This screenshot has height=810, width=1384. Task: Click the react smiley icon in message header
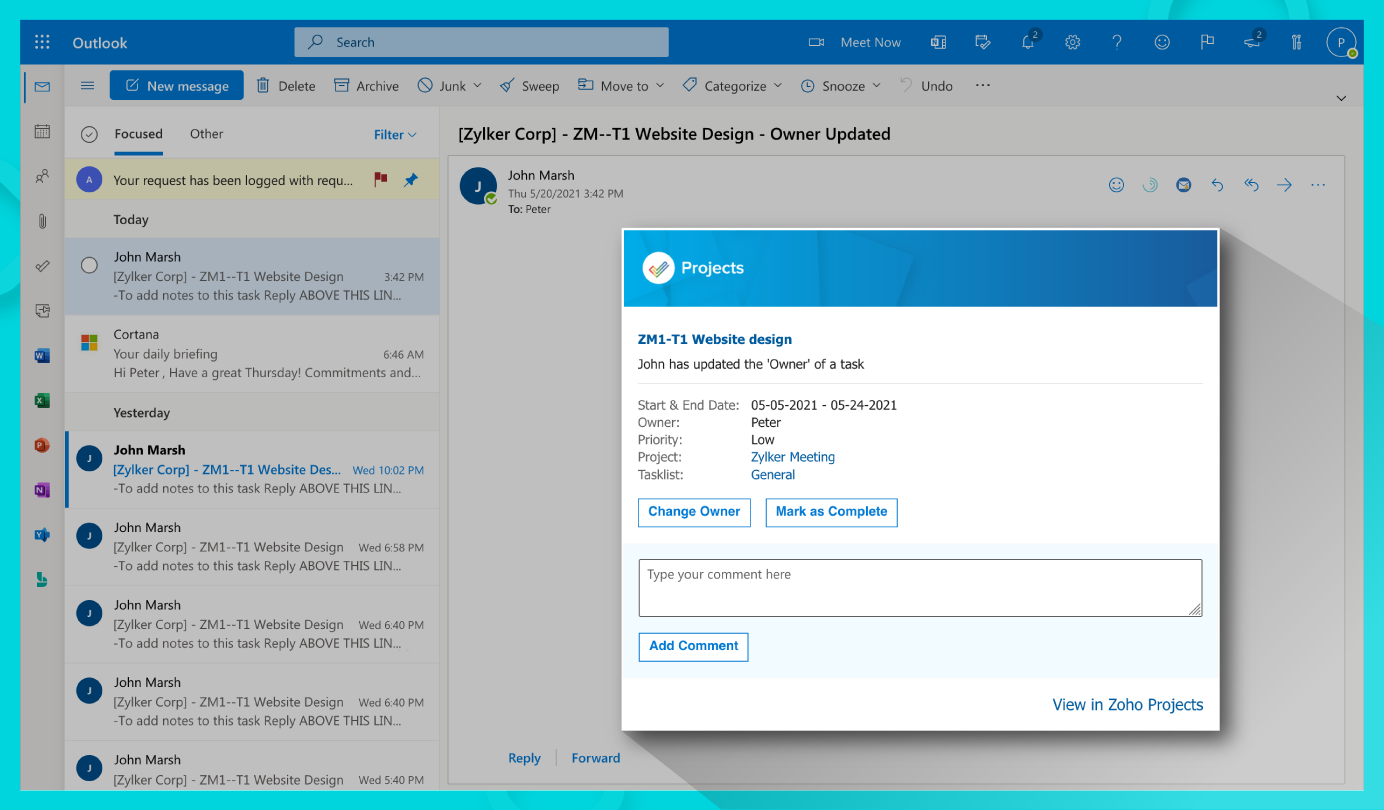coord(1117,185)
